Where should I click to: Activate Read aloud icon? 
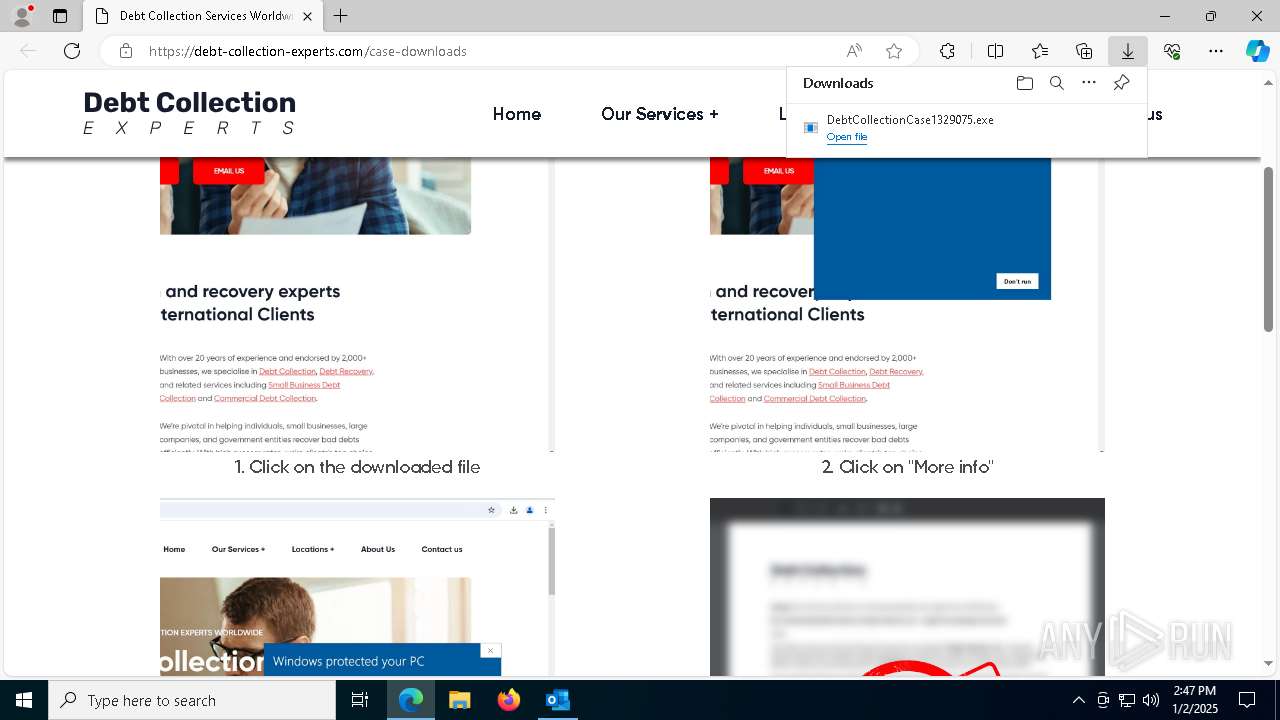[x=854, y=51]
